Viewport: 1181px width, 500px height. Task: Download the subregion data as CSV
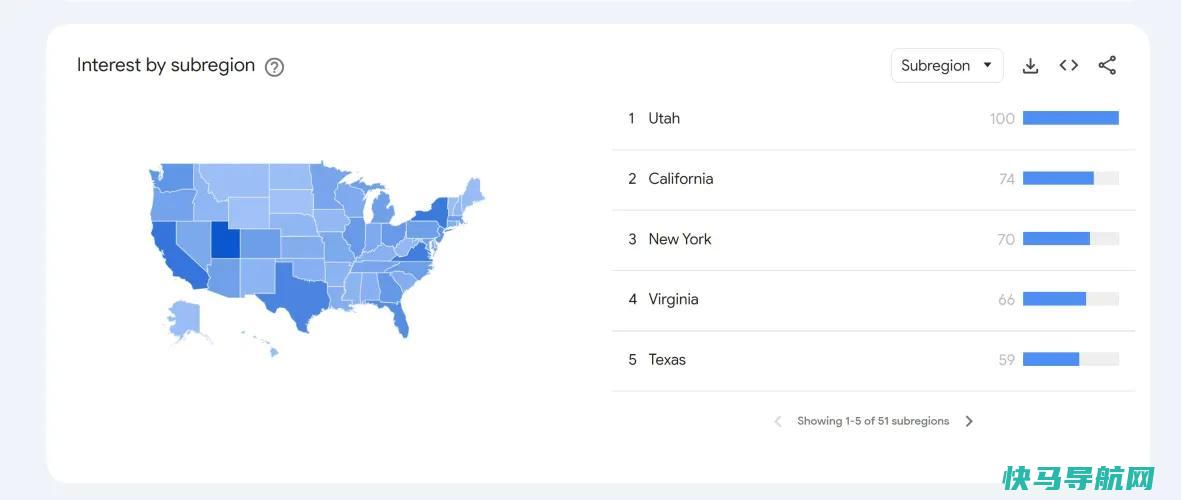coord(1030,66)
